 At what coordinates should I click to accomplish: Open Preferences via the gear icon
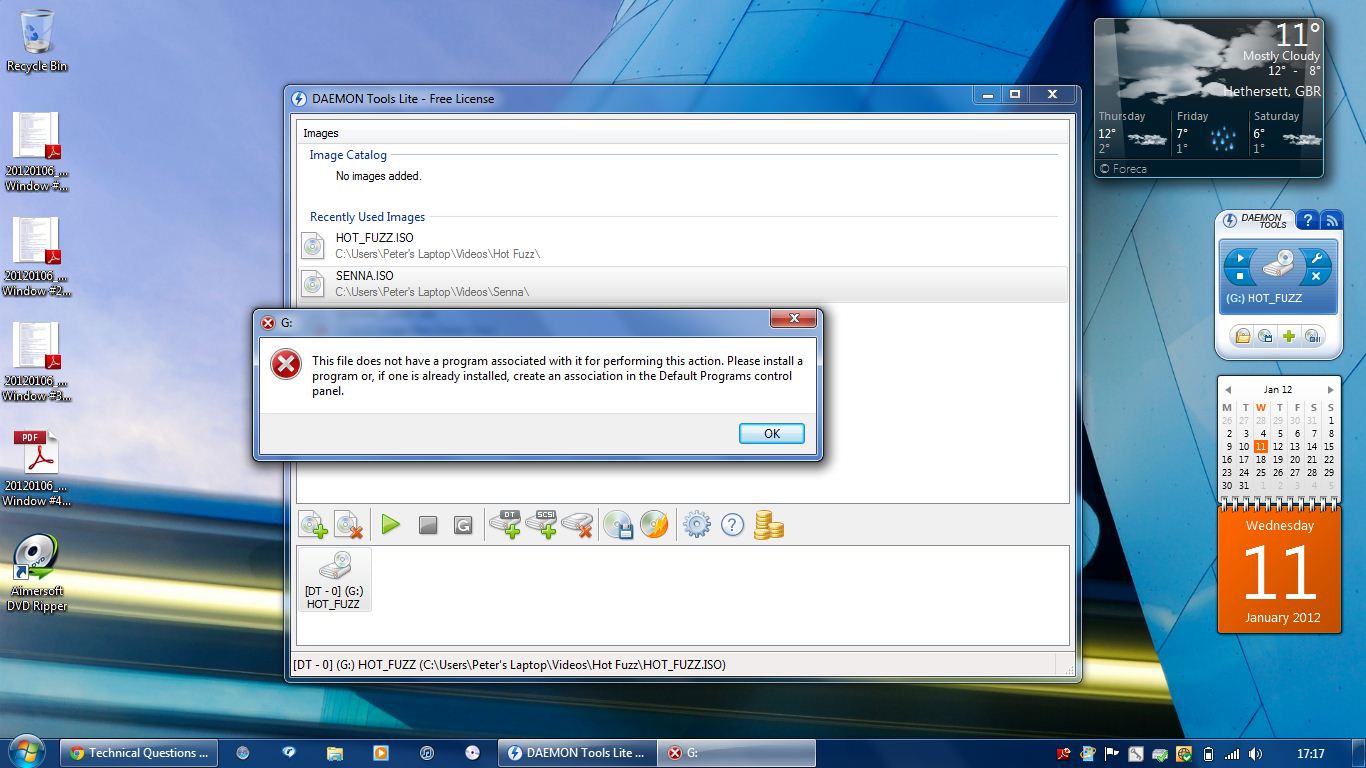[x=696, y=525]
